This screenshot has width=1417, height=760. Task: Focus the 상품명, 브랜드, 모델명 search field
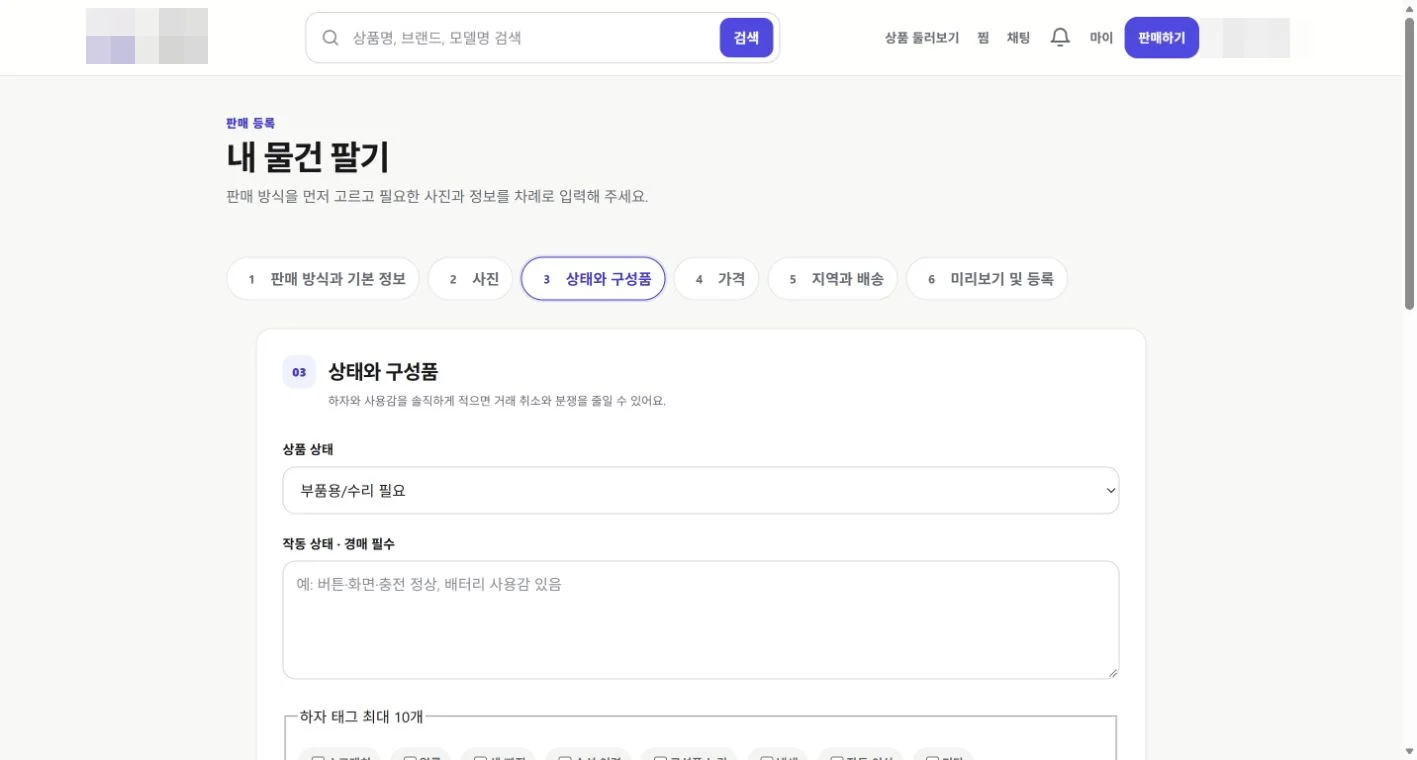530,38
